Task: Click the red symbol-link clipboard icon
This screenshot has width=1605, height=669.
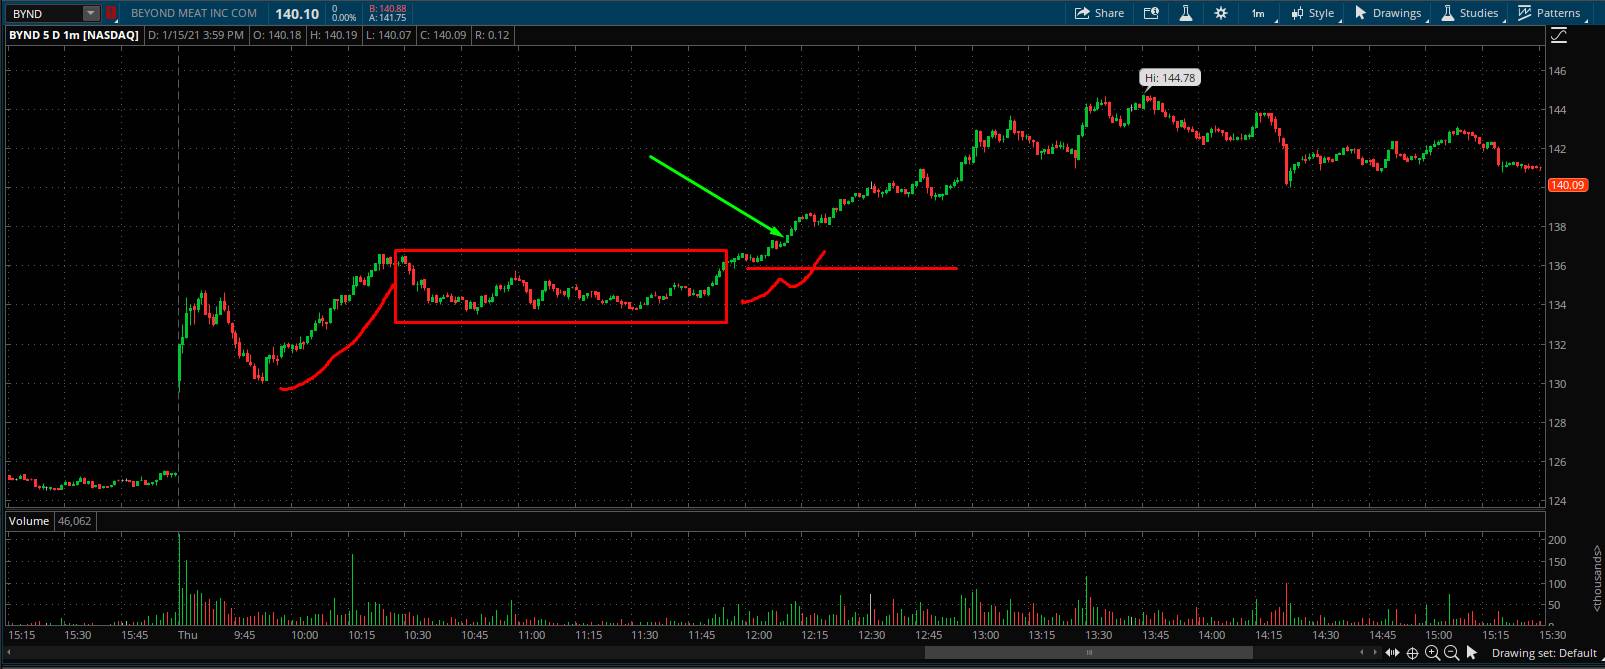Action: 111,14
